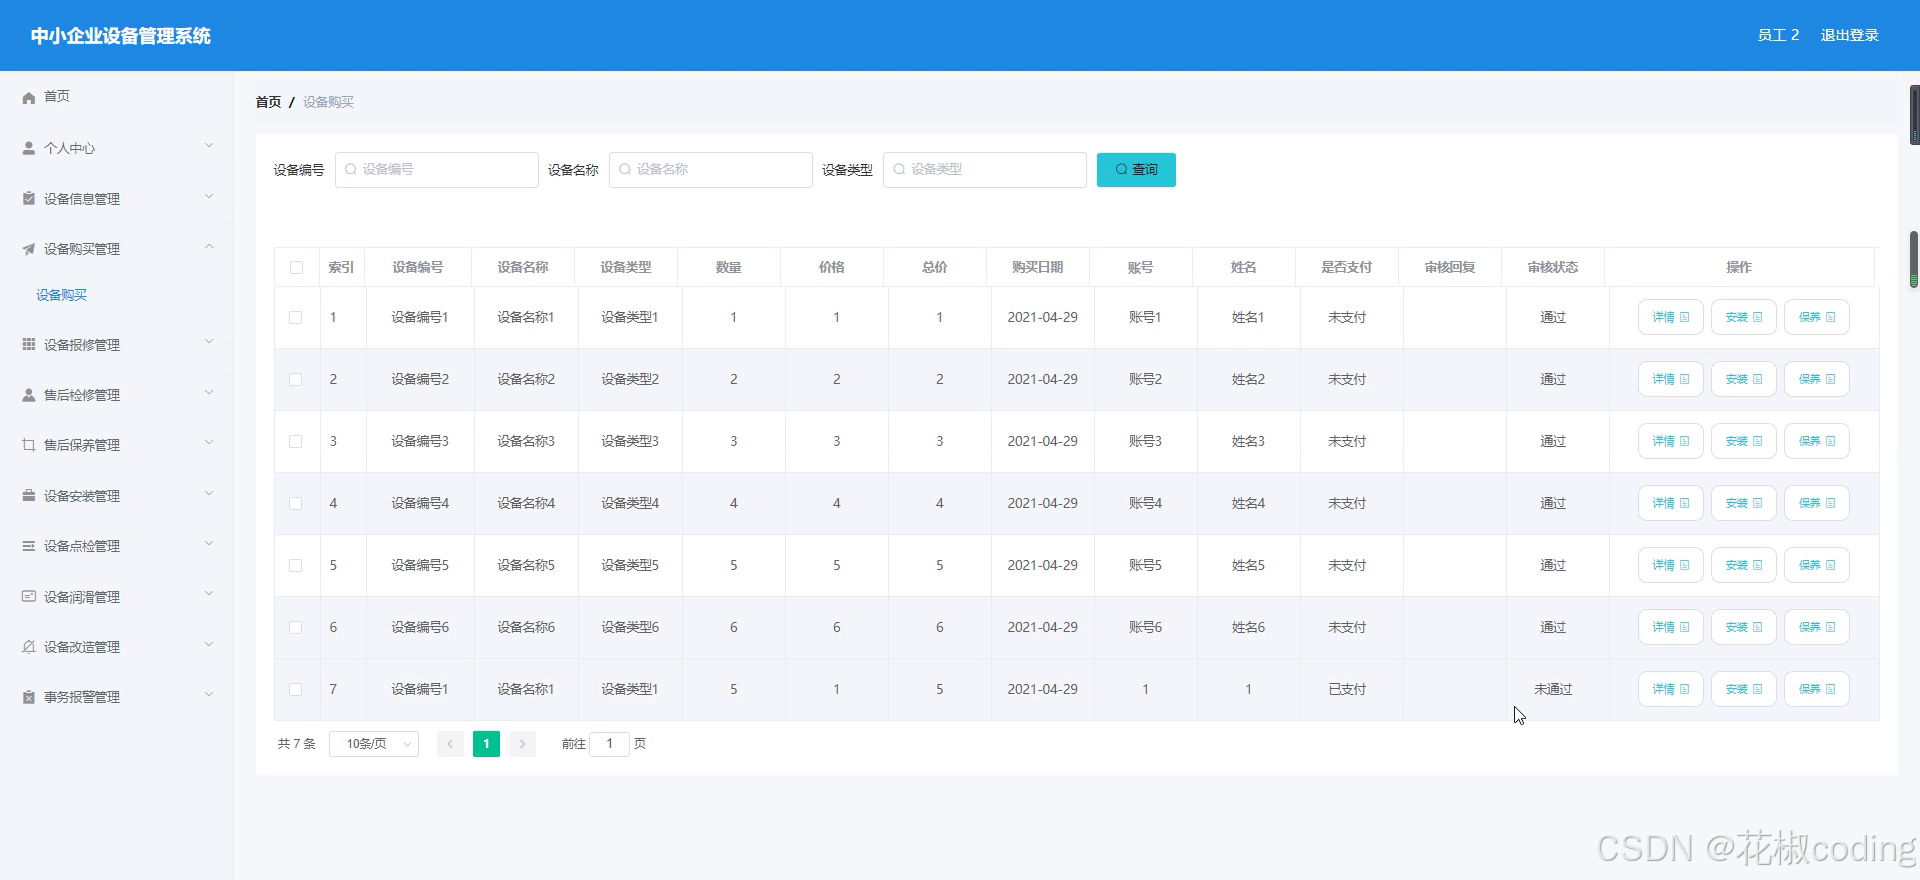This screenshot has width=1920, height=880.
Task: Select the 设备购买 submenu item
Action: (x=62, y=295)
